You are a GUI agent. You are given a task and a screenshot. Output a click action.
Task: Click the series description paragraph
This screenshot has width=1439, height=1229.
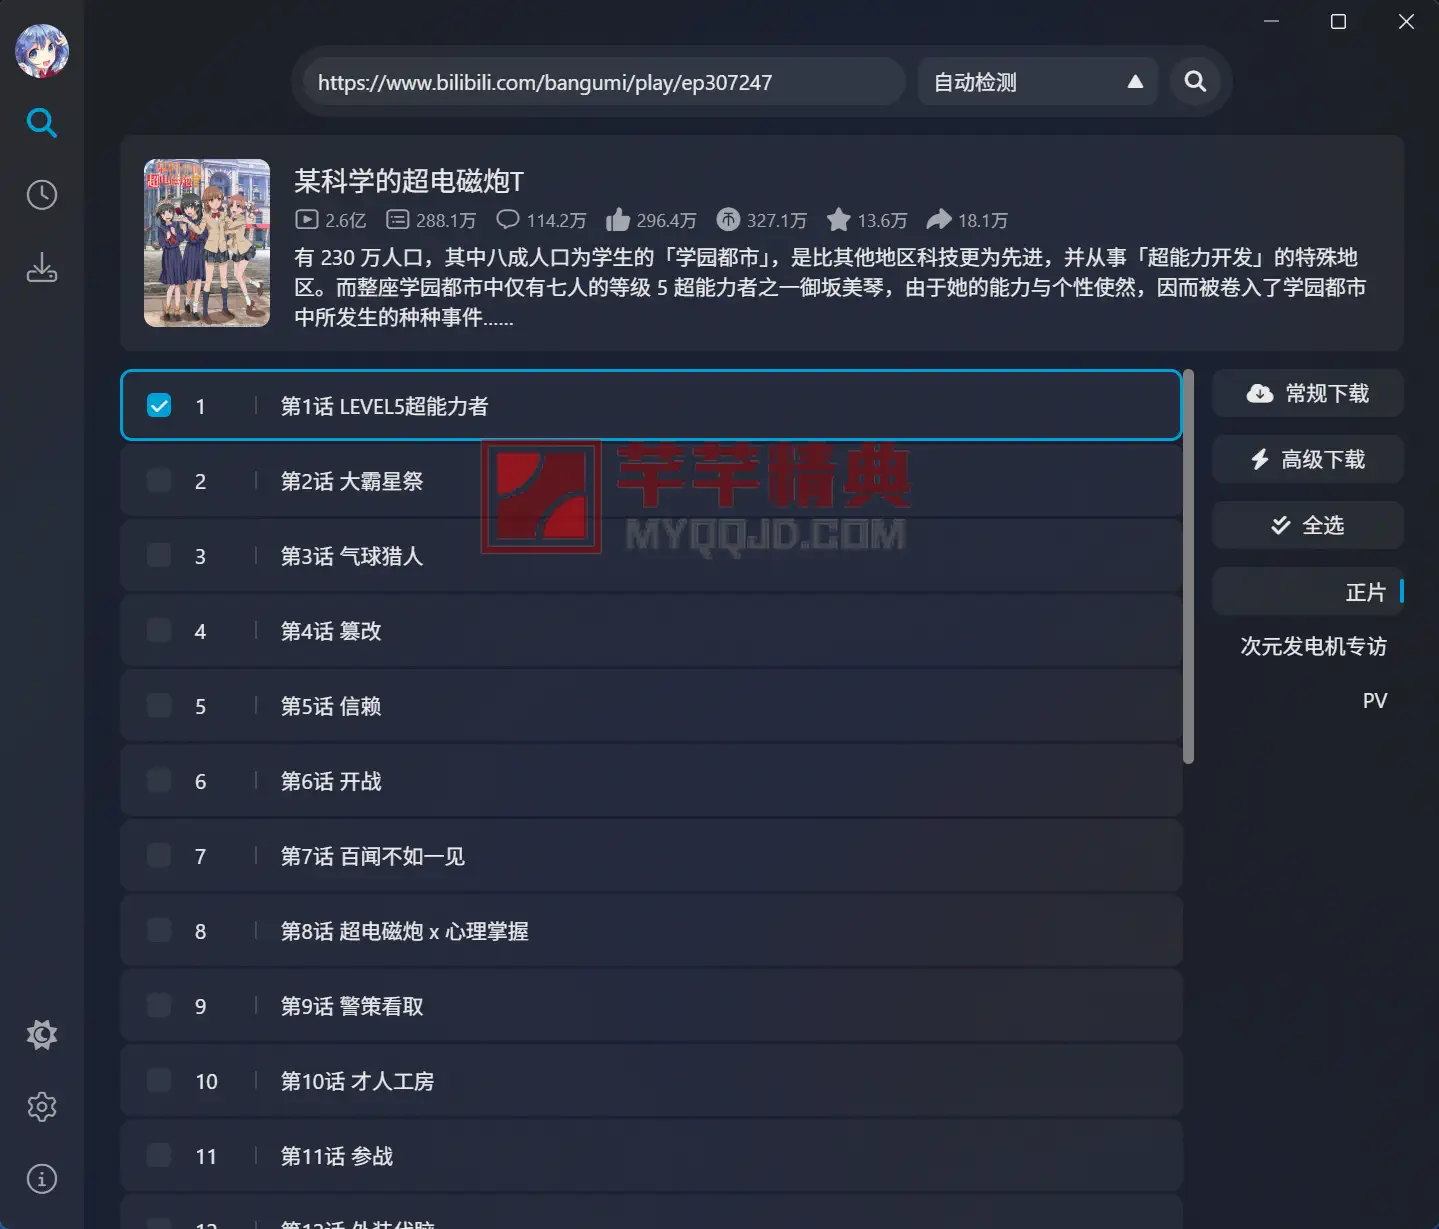[830, 287]
